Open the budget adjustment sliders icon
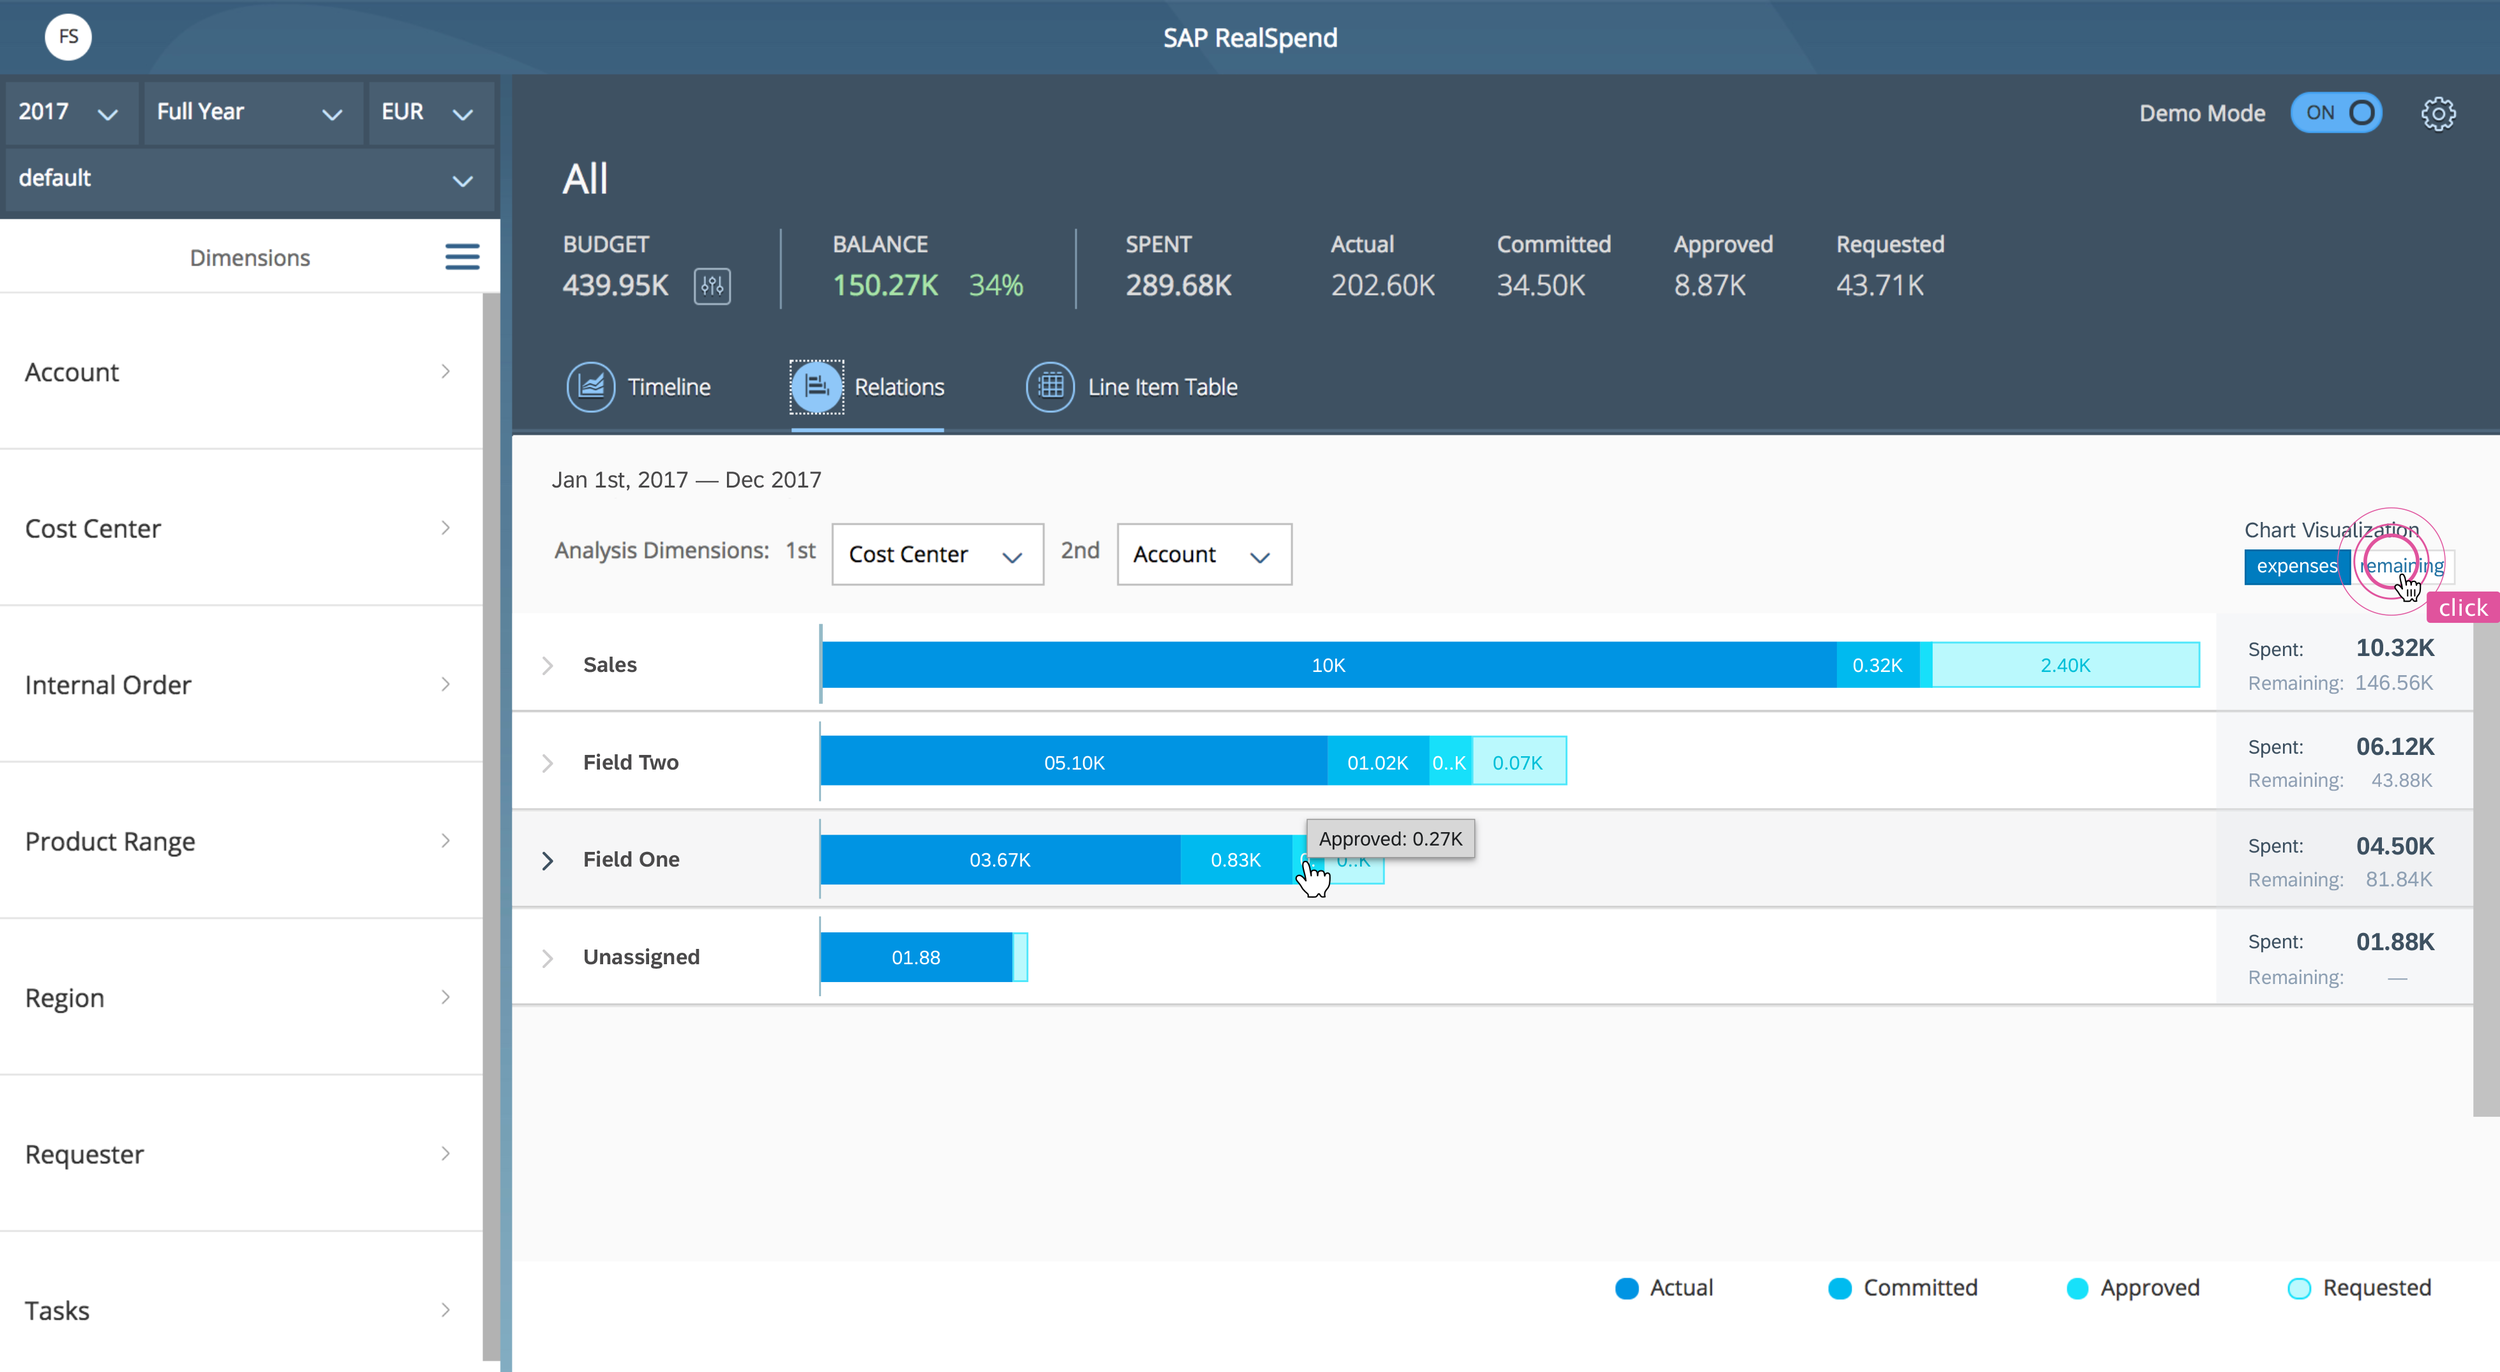 click(712, 286)
